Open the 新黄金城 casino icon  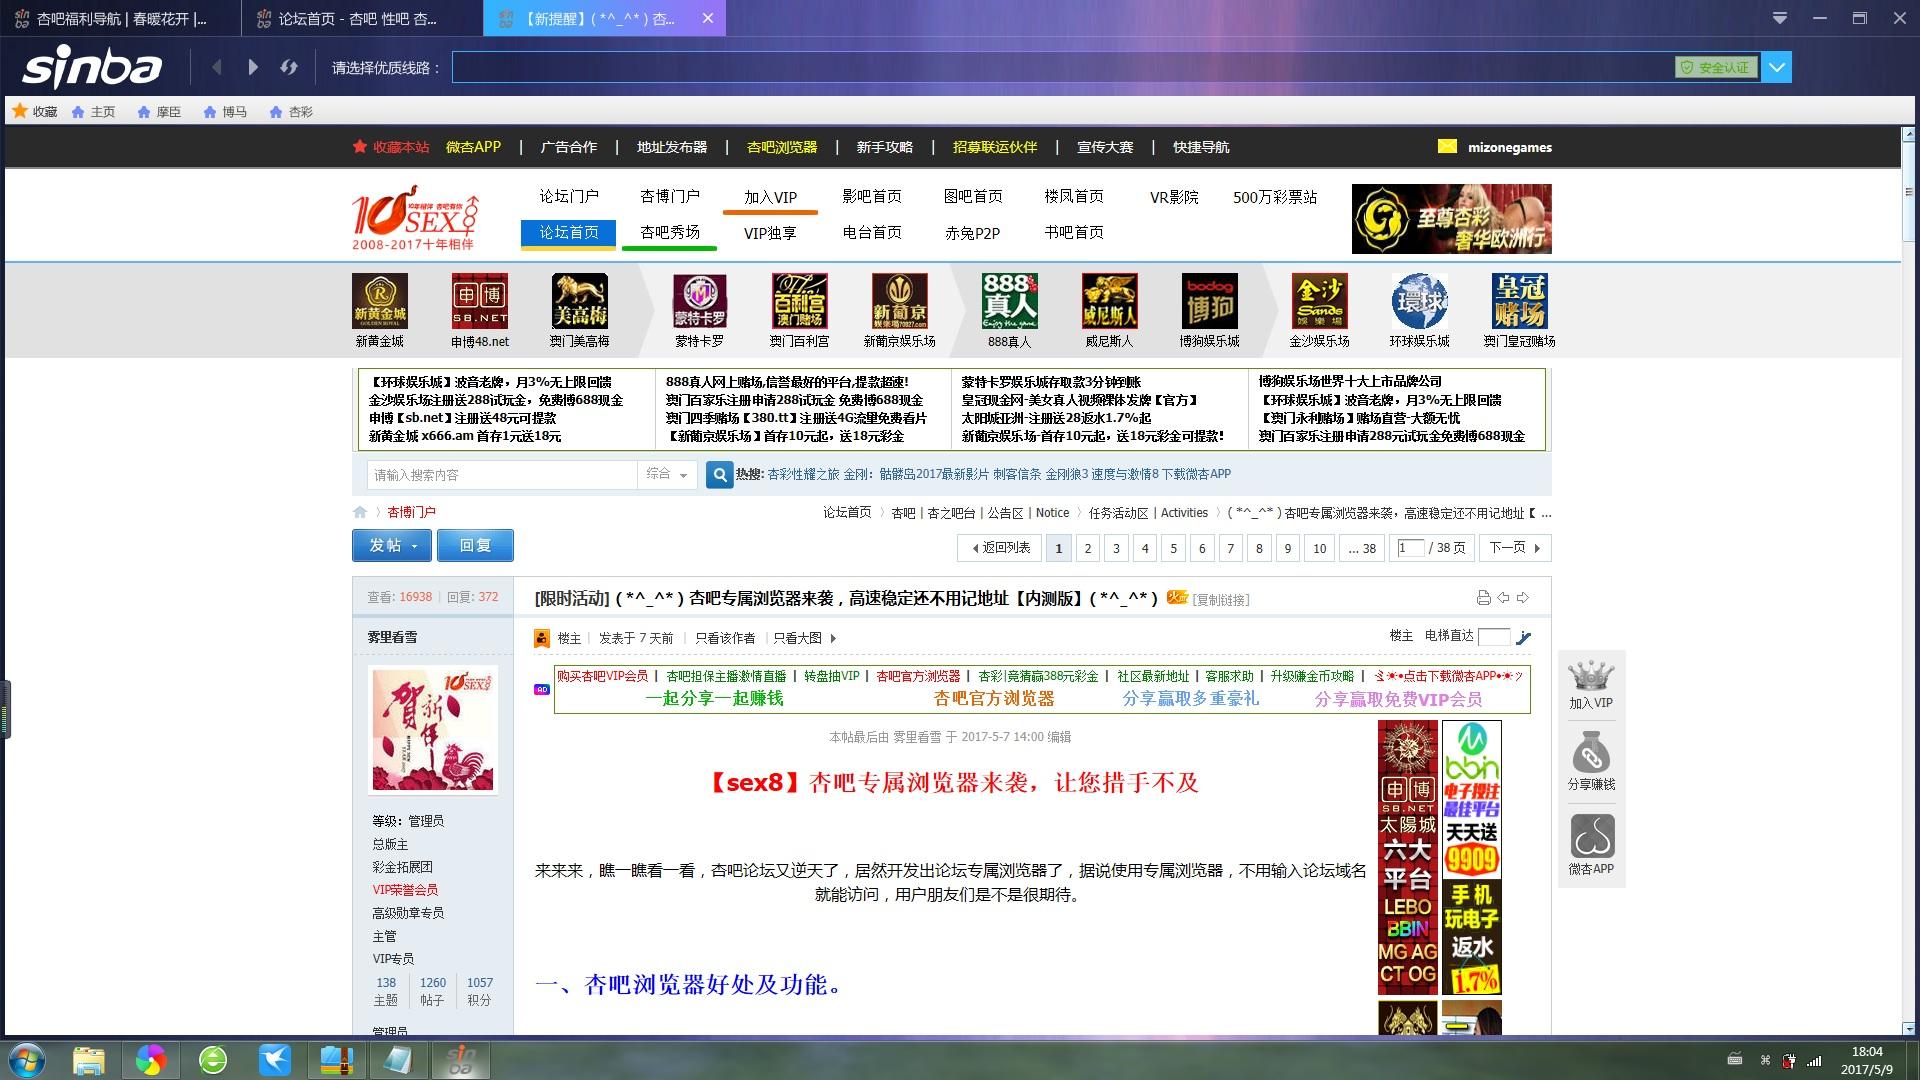[x=379, y=301]
